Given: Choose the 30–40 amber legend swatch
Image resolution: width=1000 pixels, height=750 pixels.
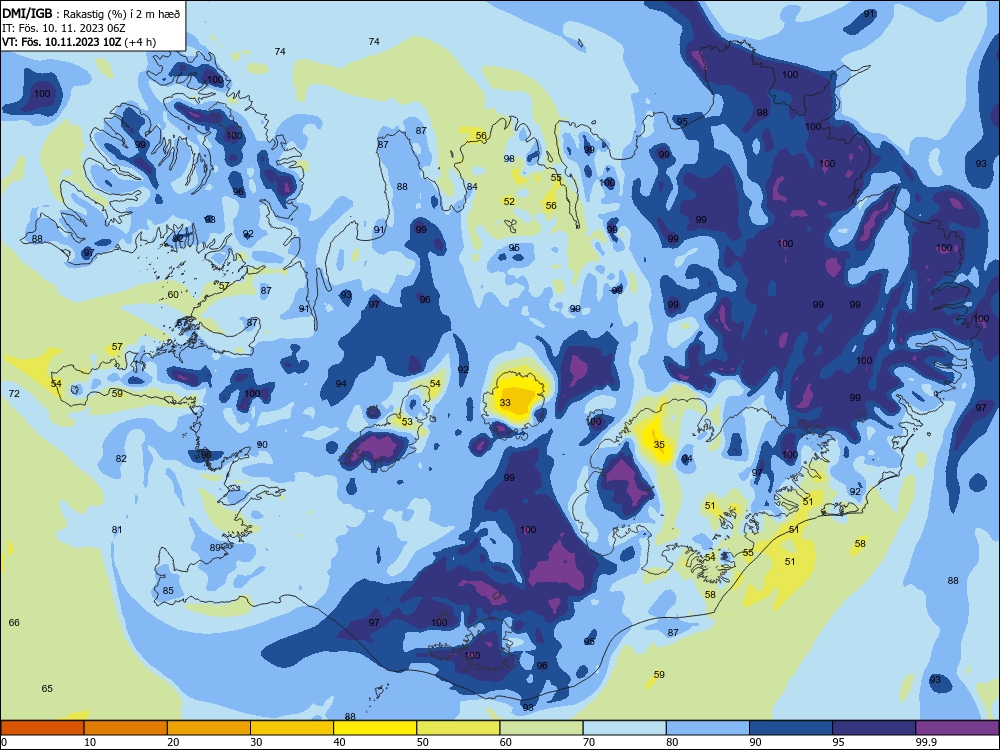Looking at the screenshot, I should coord(291,728).
